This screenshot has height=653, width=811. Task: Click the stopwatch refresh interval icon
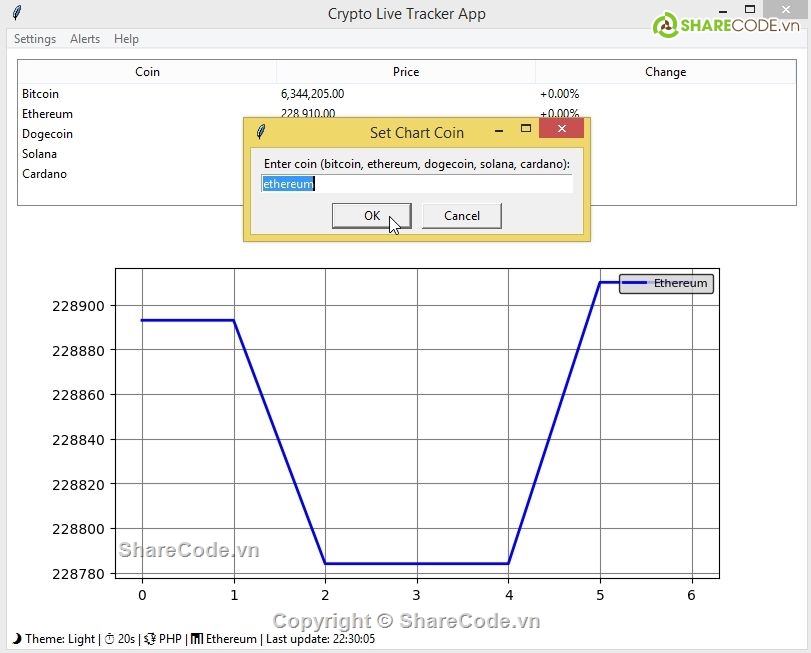[x=109, y=639]
